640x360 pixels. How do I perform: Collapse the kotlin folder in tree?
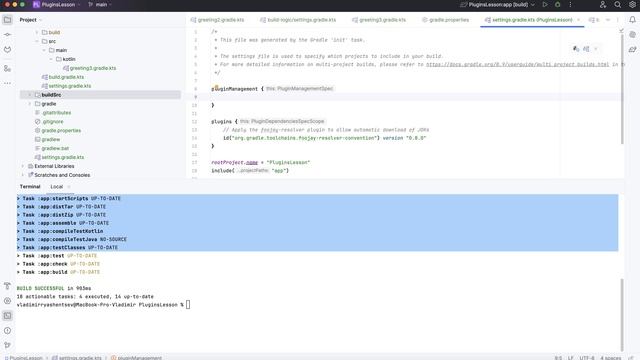(51, 59)
